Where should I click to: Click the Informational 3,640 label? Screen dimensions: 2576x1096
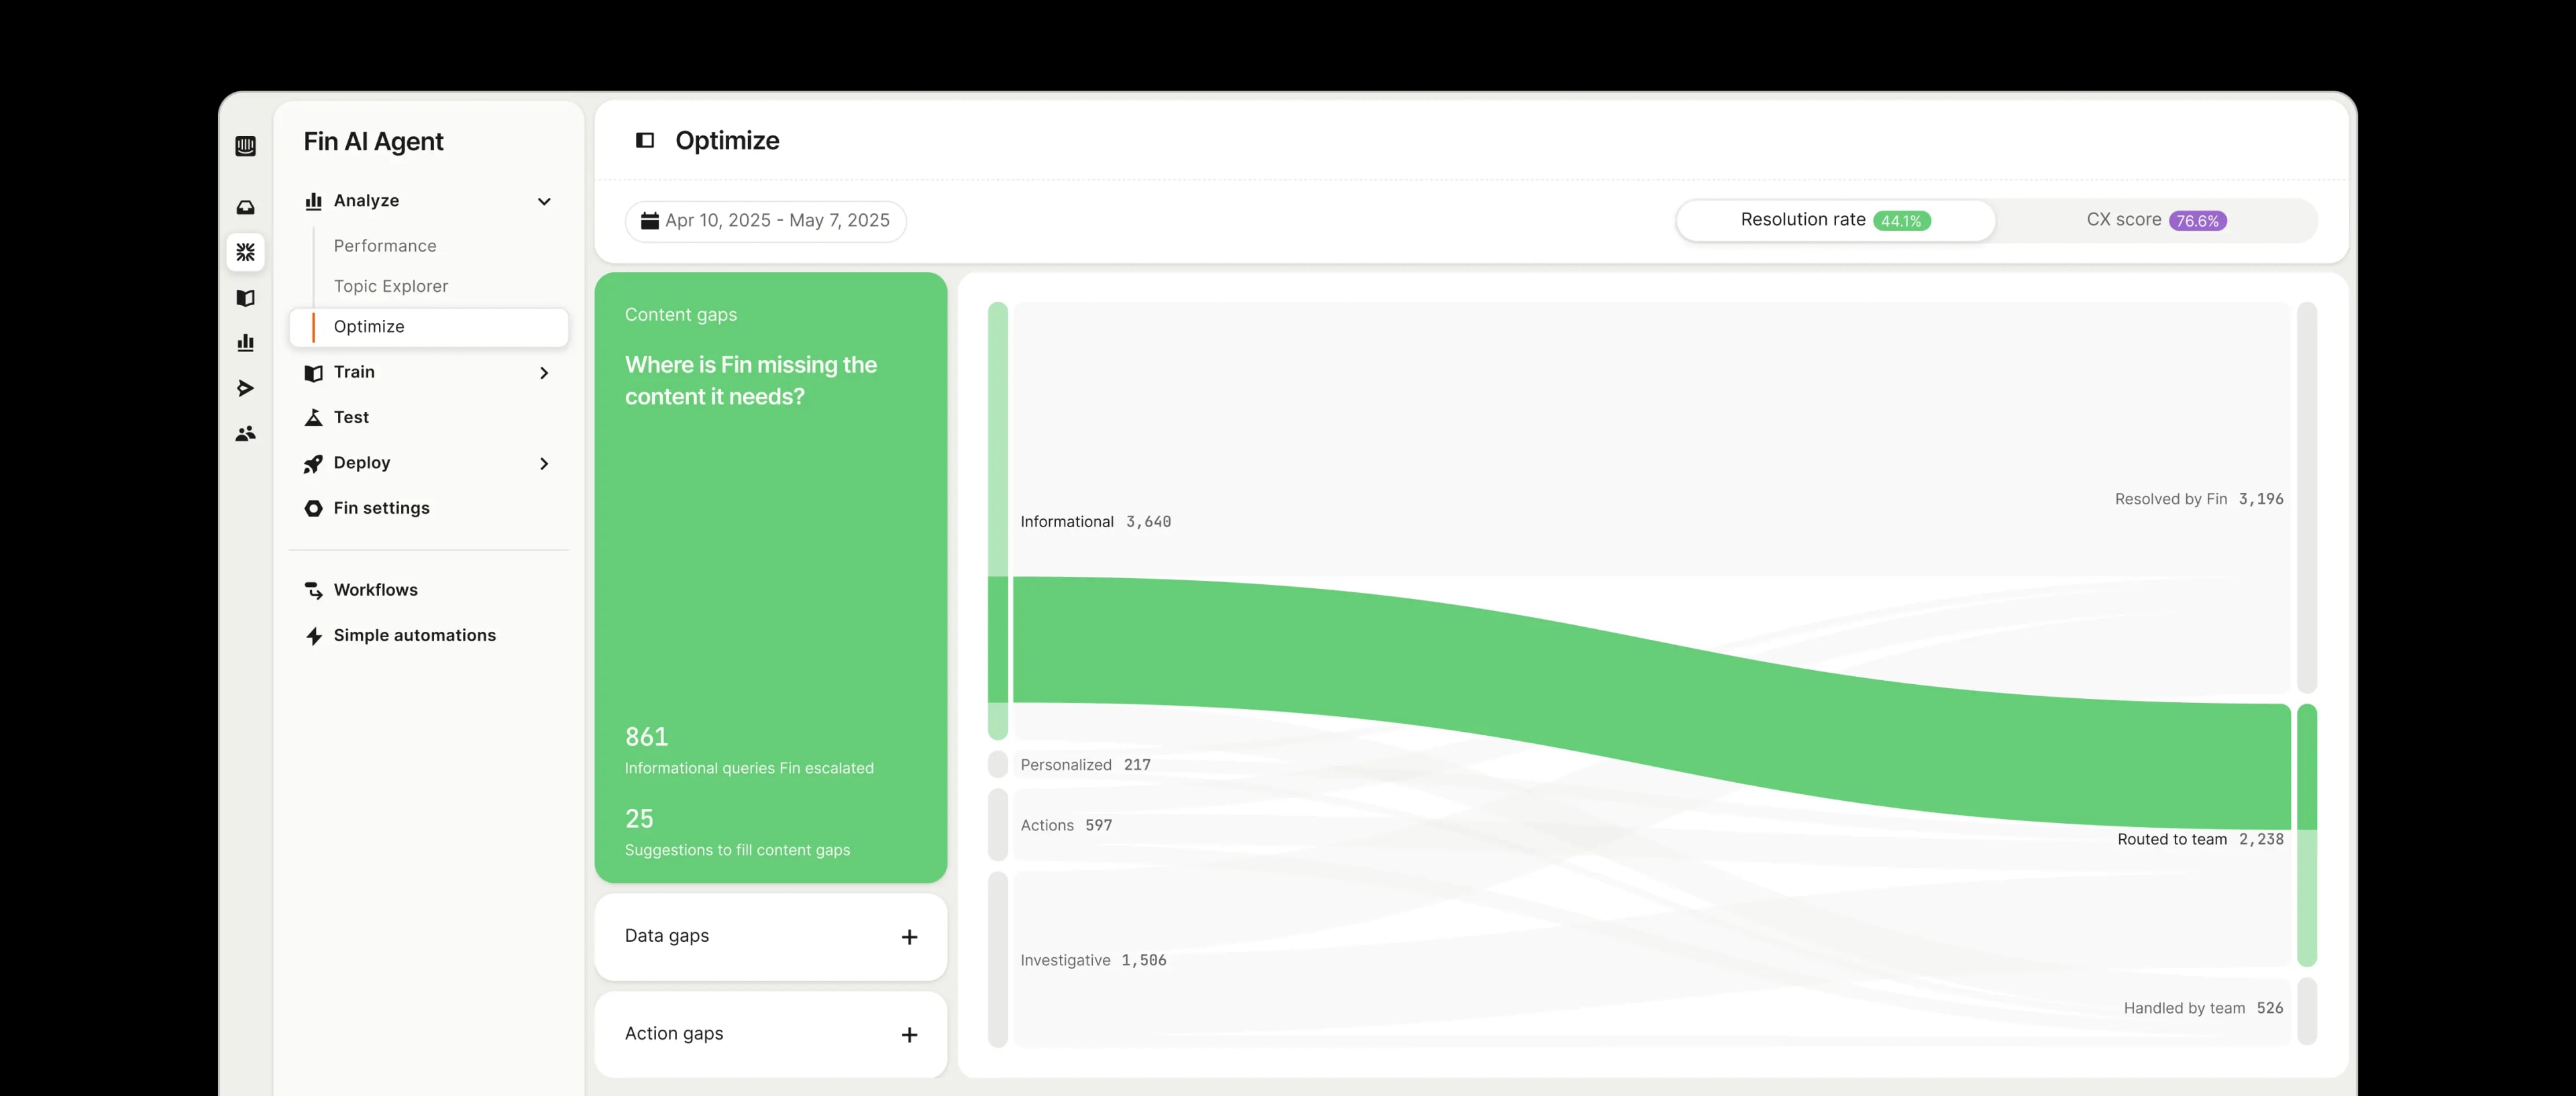point(1095,522)
